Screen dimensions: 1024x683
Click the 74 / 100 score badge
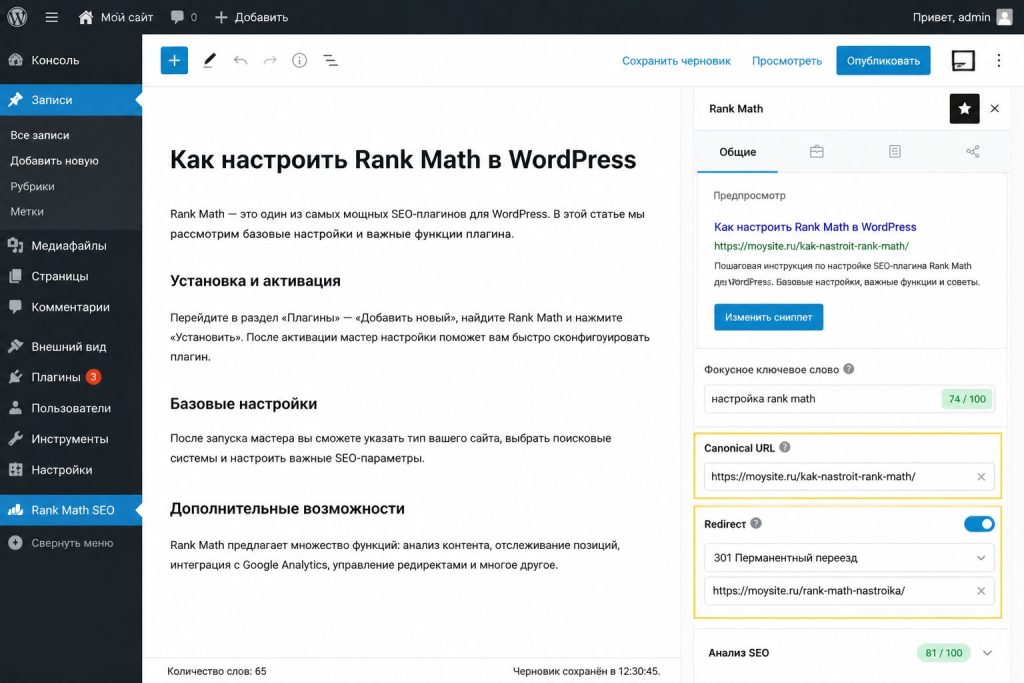[x=967, y=399]
